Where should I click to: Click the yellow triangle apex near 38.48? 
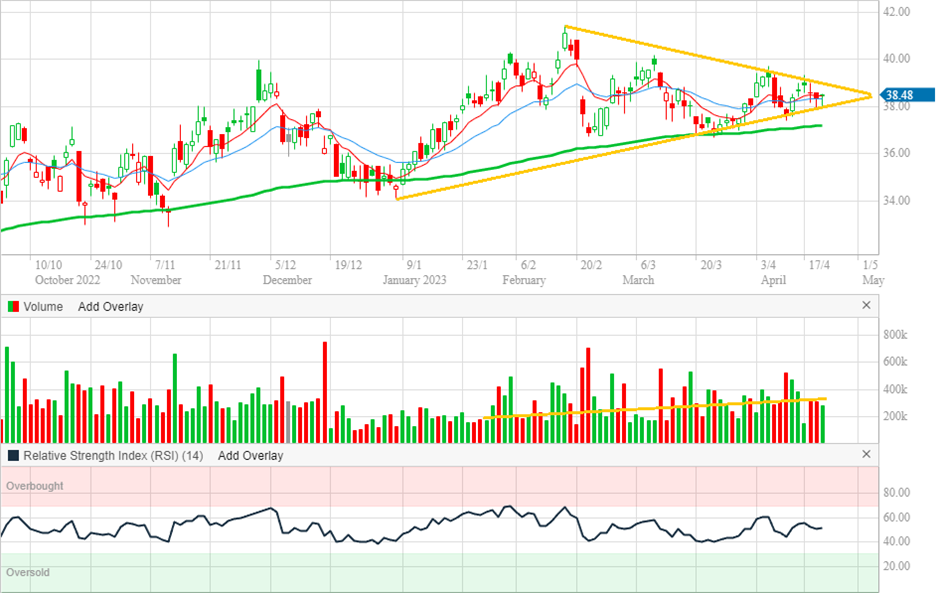[x=871, y=95]
